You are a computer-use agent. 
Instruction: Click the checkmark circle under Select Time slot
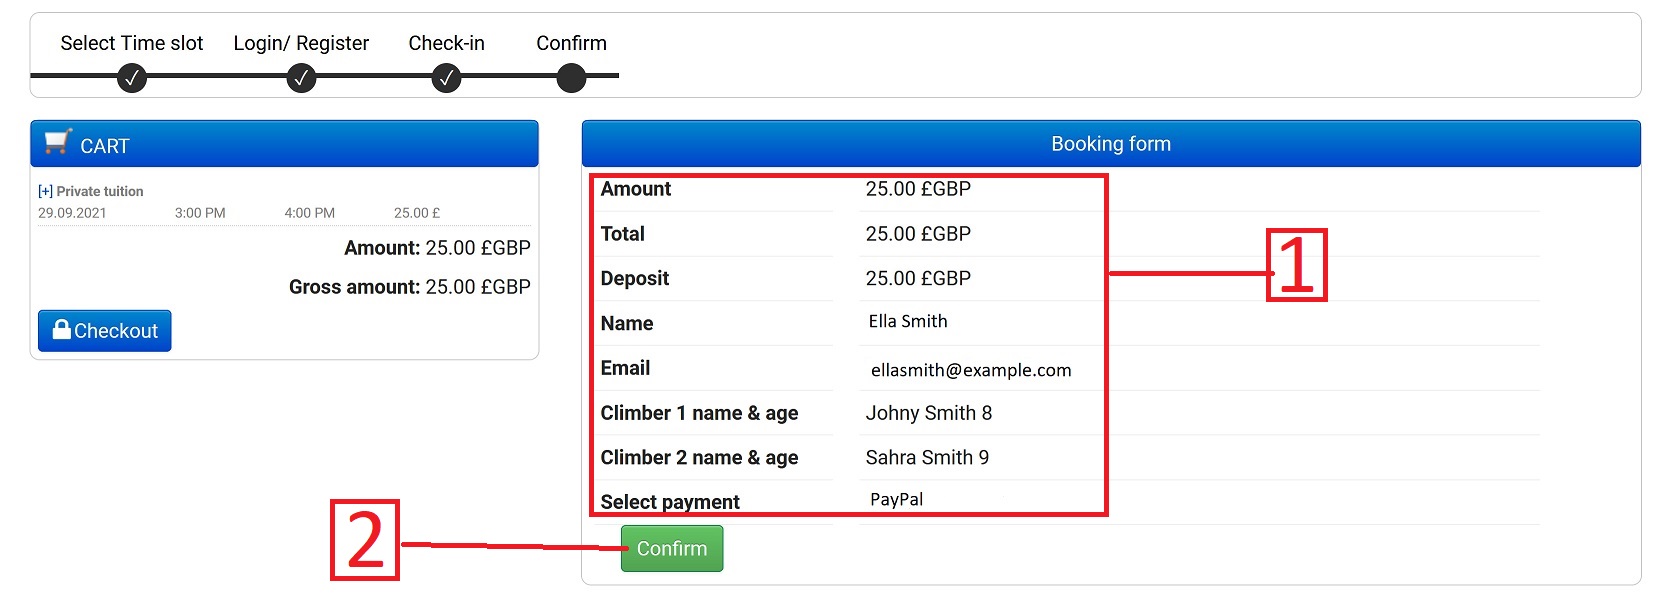click(x=131, y=77)
